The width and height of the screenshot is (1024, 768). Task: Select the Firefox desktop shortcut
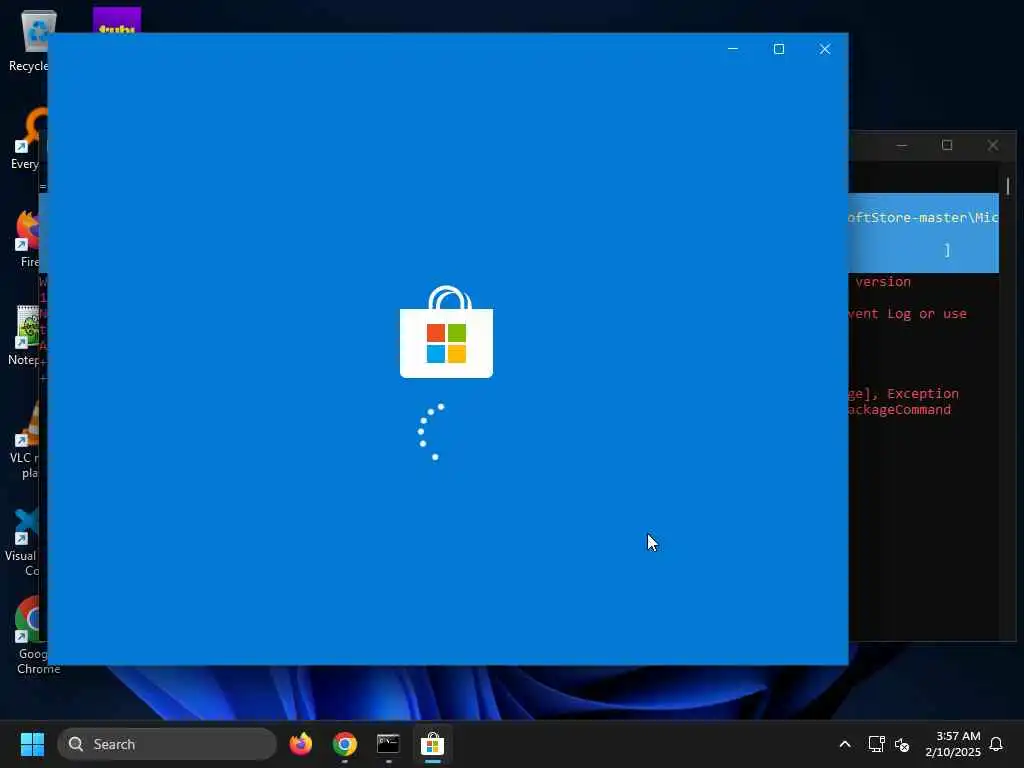click(x=29, y=238)
